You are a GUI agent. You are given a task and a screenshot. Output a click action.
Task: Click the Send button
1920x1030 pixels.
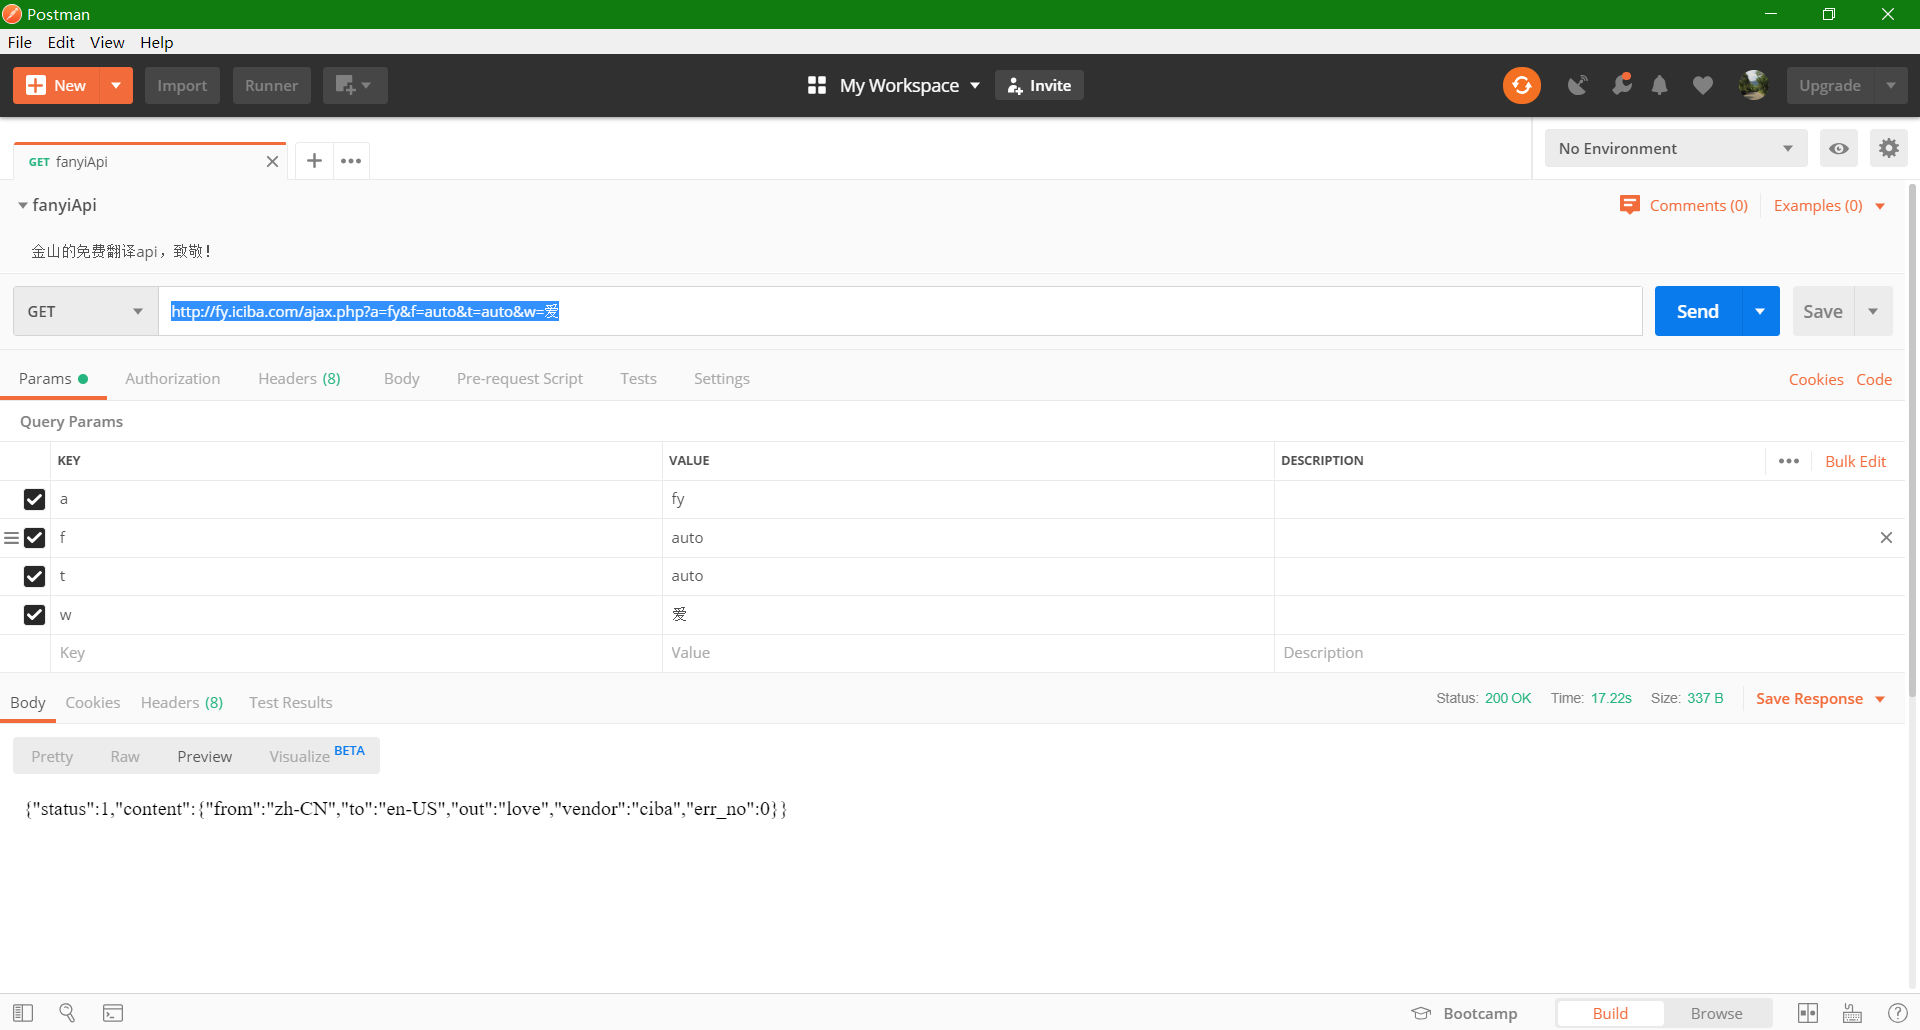pos(1698,311)
